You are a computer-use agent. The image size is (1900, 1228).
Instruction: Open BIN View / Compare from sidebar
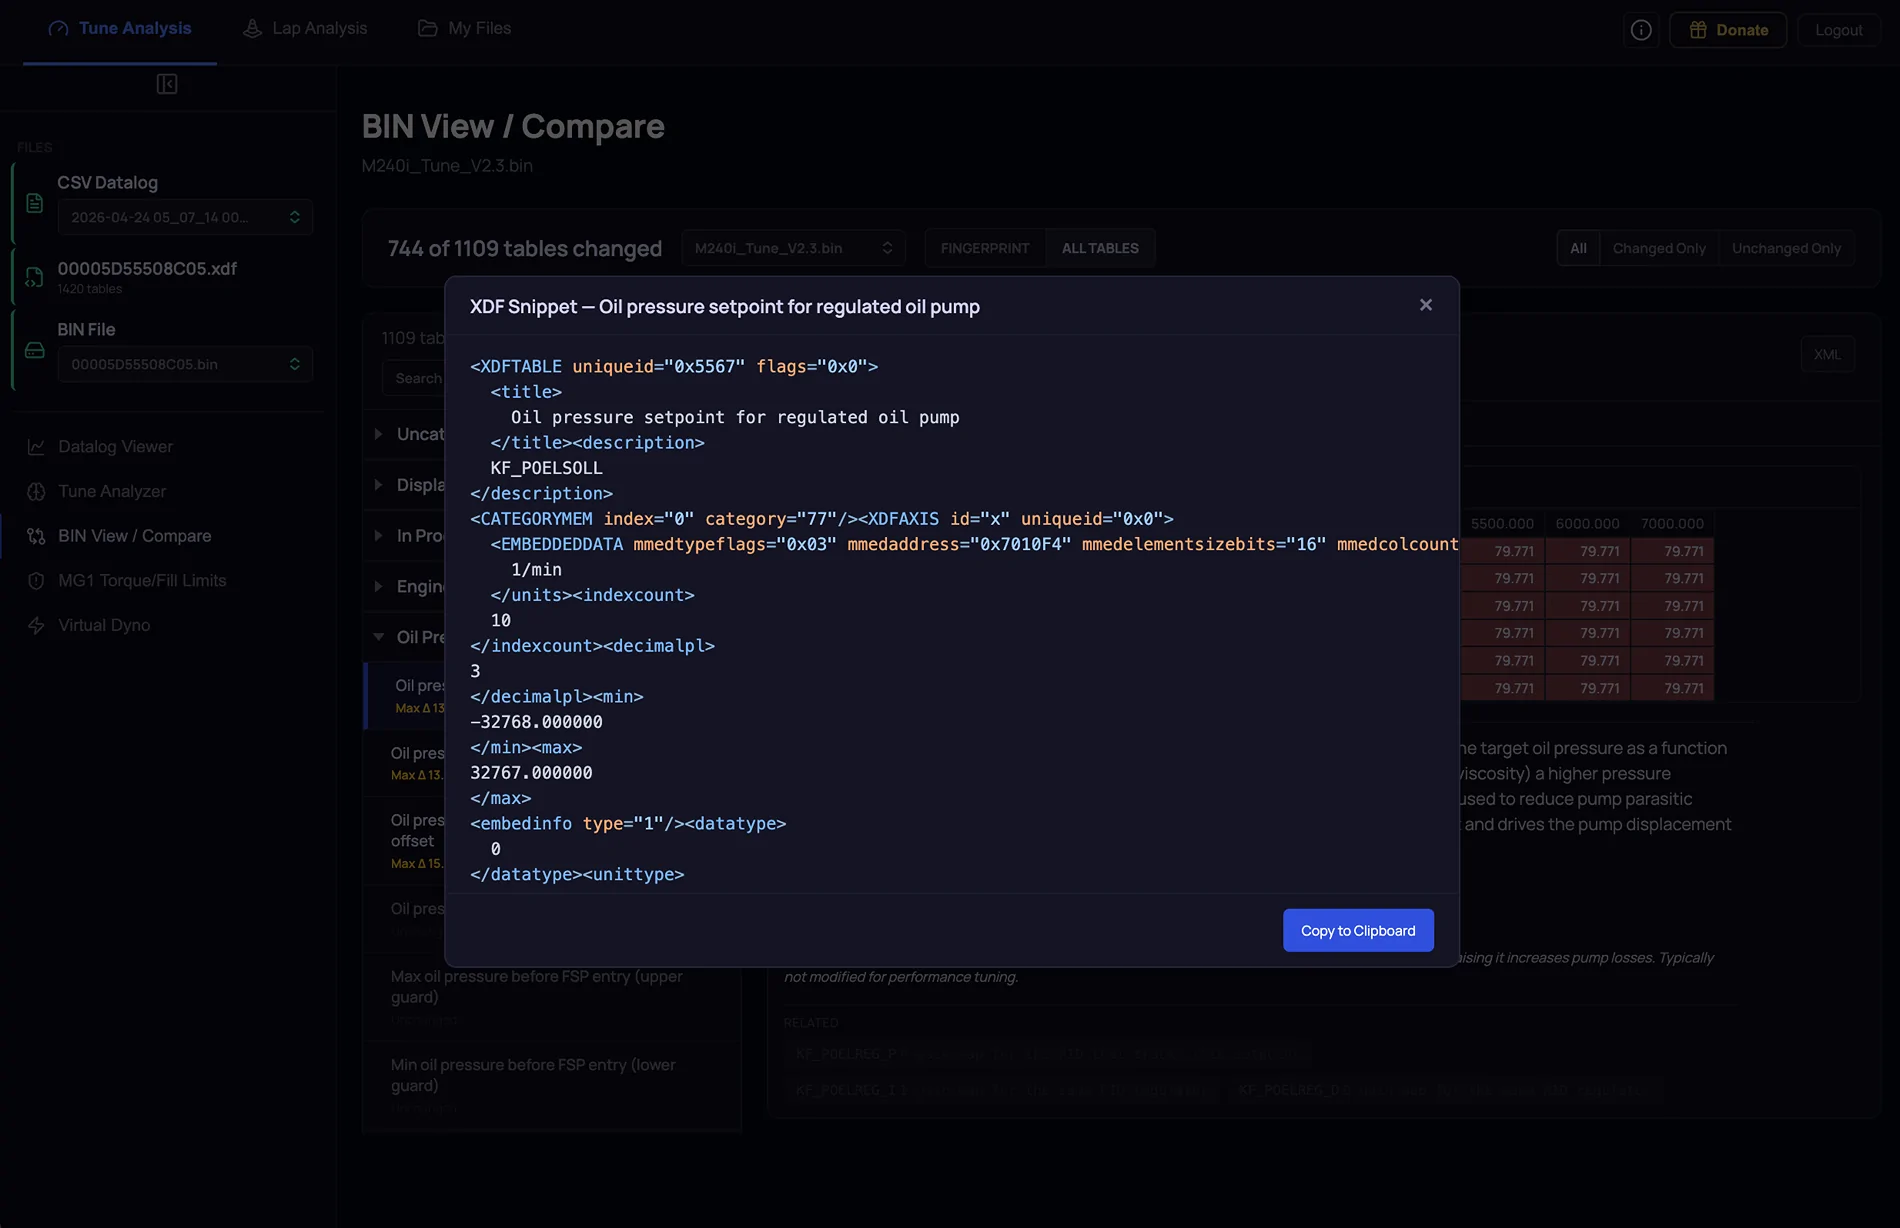coord(134,536)
